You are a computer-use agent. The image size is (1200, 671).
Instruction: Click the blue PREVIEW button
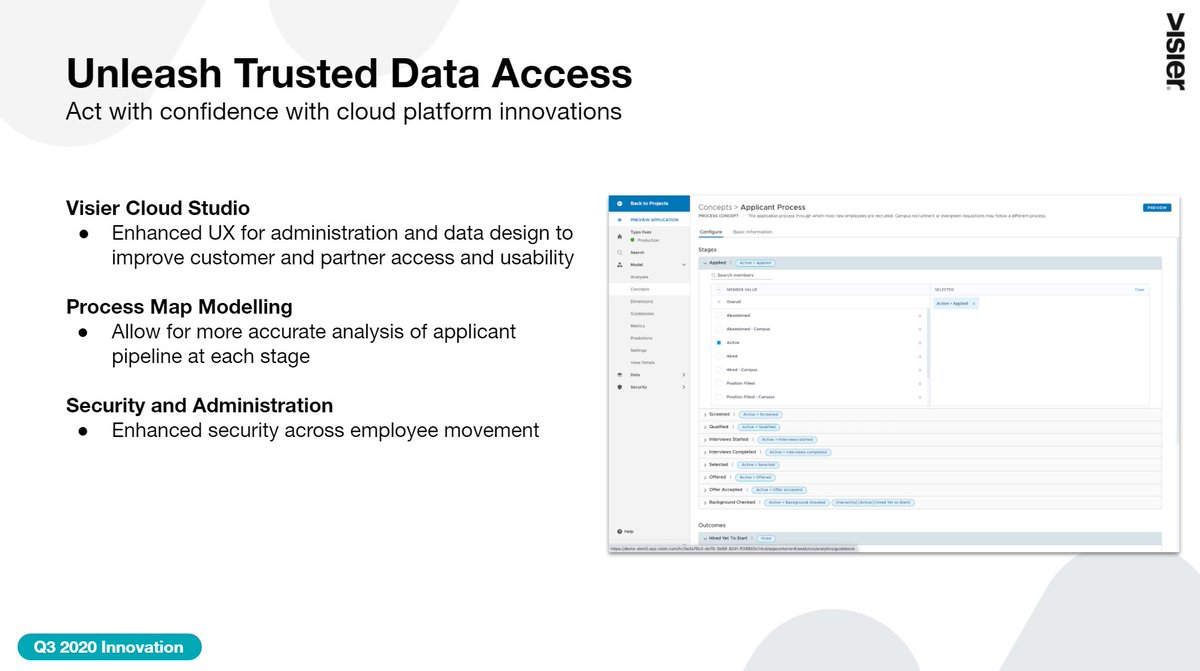pos(1157,208)
